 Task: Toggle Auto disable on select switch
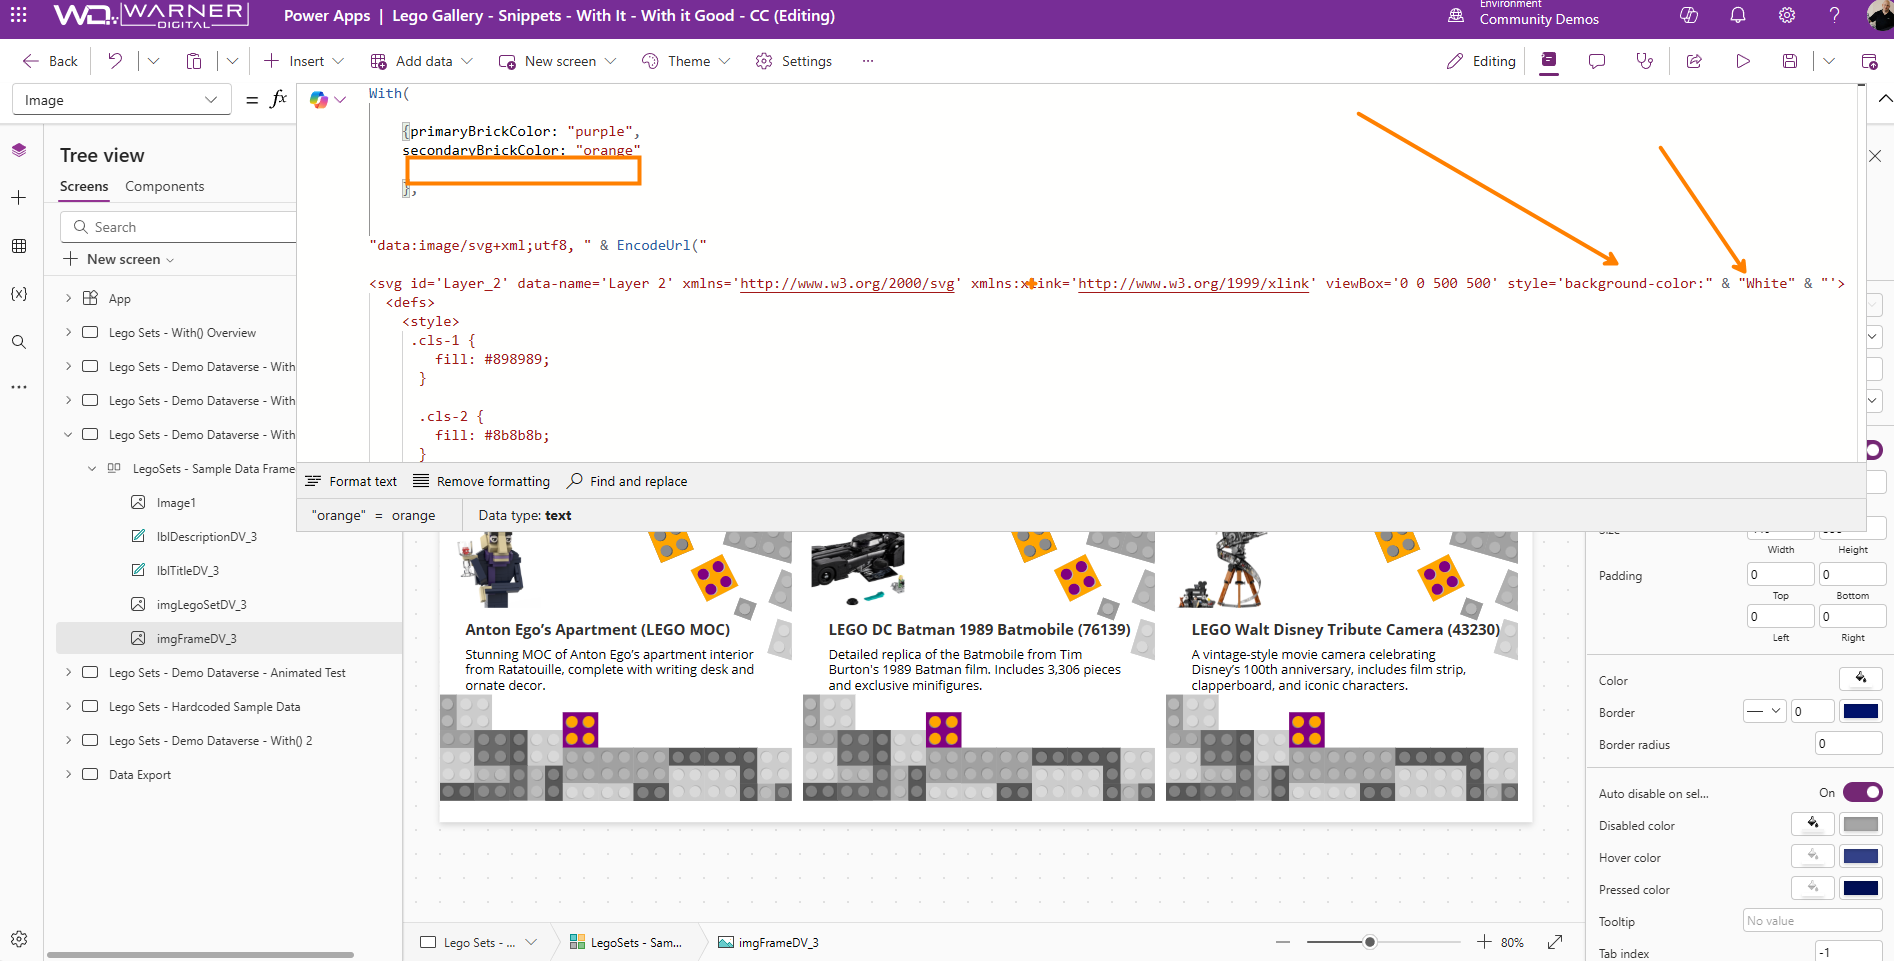1862,792
